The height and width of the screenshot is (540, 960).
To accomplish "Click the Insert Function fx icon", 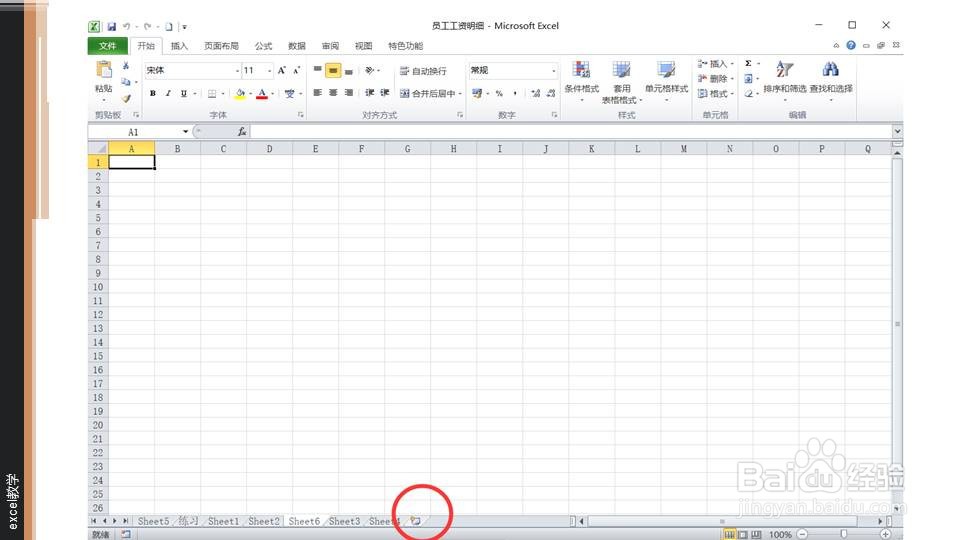I will (x=242, y=132).
